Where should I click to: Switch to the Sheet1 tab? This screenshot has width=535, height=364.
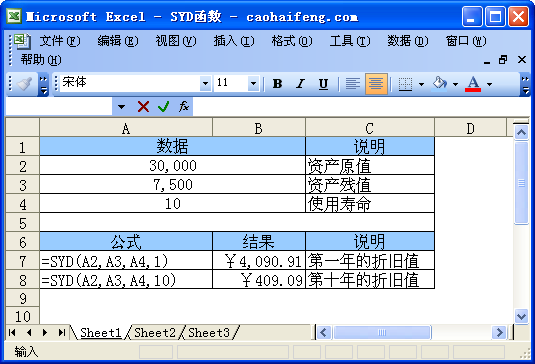(101, 333)
